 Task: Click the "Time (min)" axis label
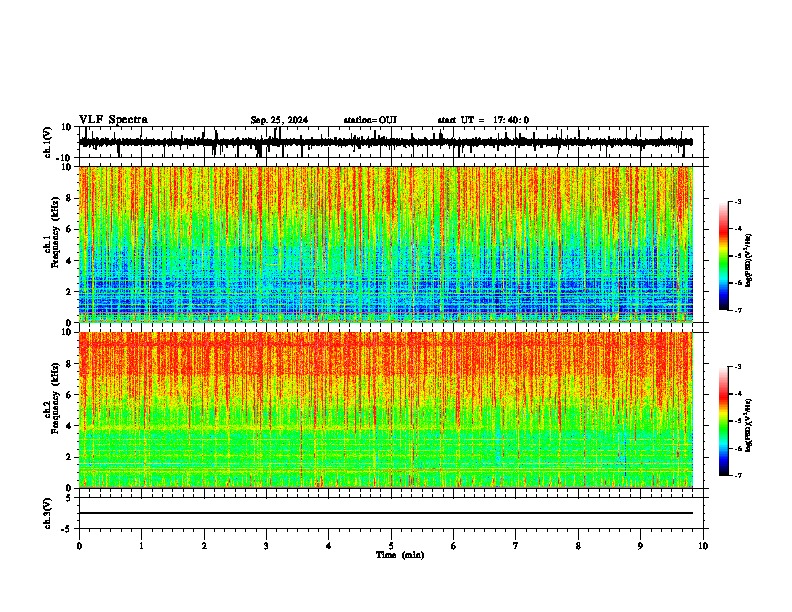pyautogui.click(x=400, y=555)
